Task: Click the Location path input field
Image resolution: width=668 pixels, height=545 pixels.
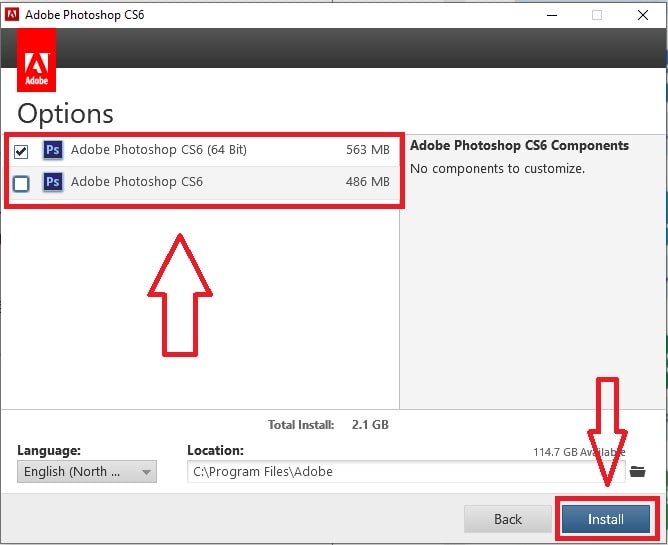Action: click(x=406, y=471)
